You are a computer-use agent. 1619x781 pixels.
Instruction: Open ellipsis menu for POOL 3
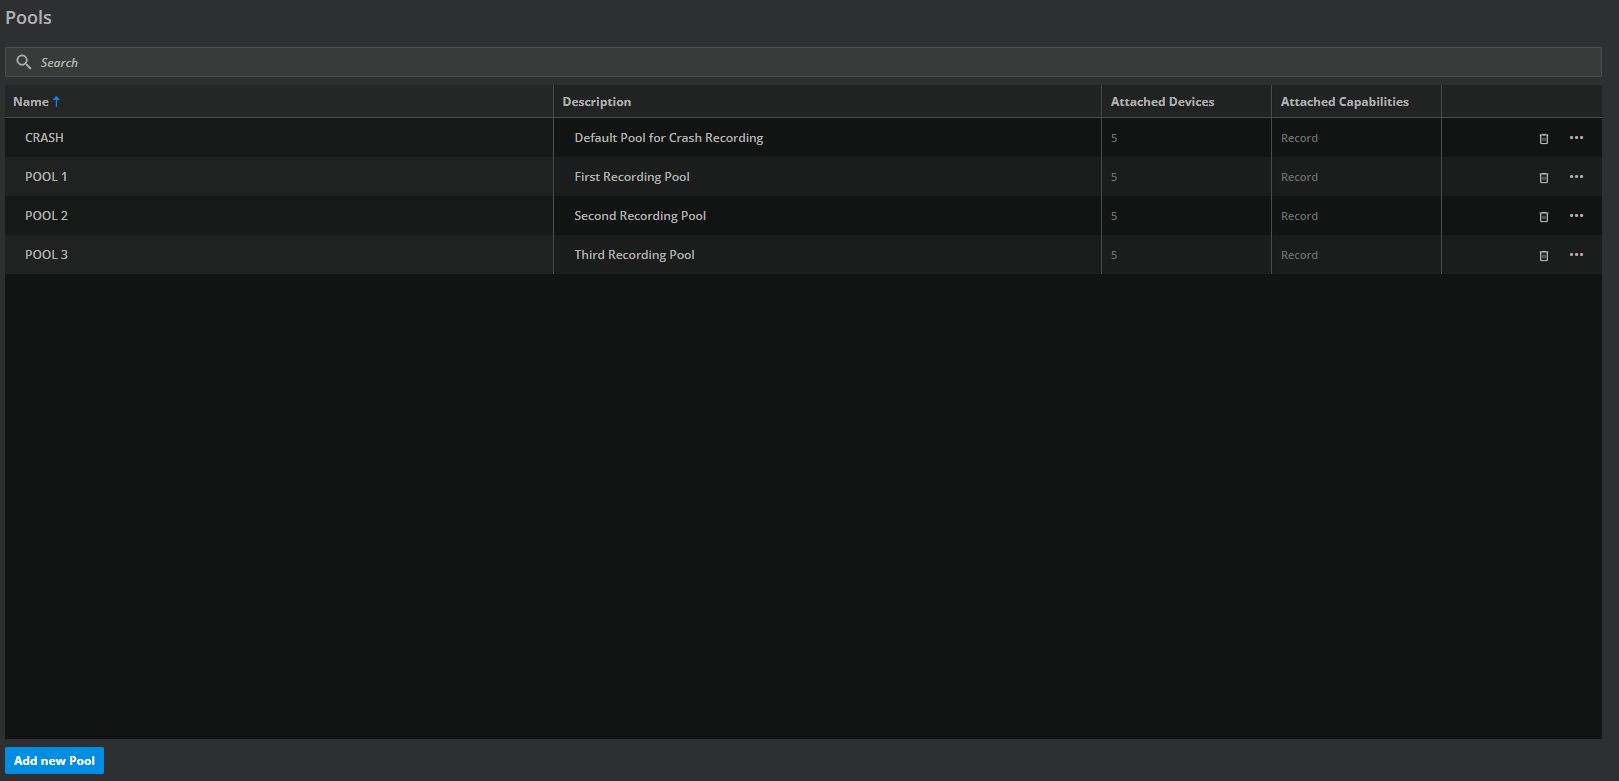point(1576,255)
